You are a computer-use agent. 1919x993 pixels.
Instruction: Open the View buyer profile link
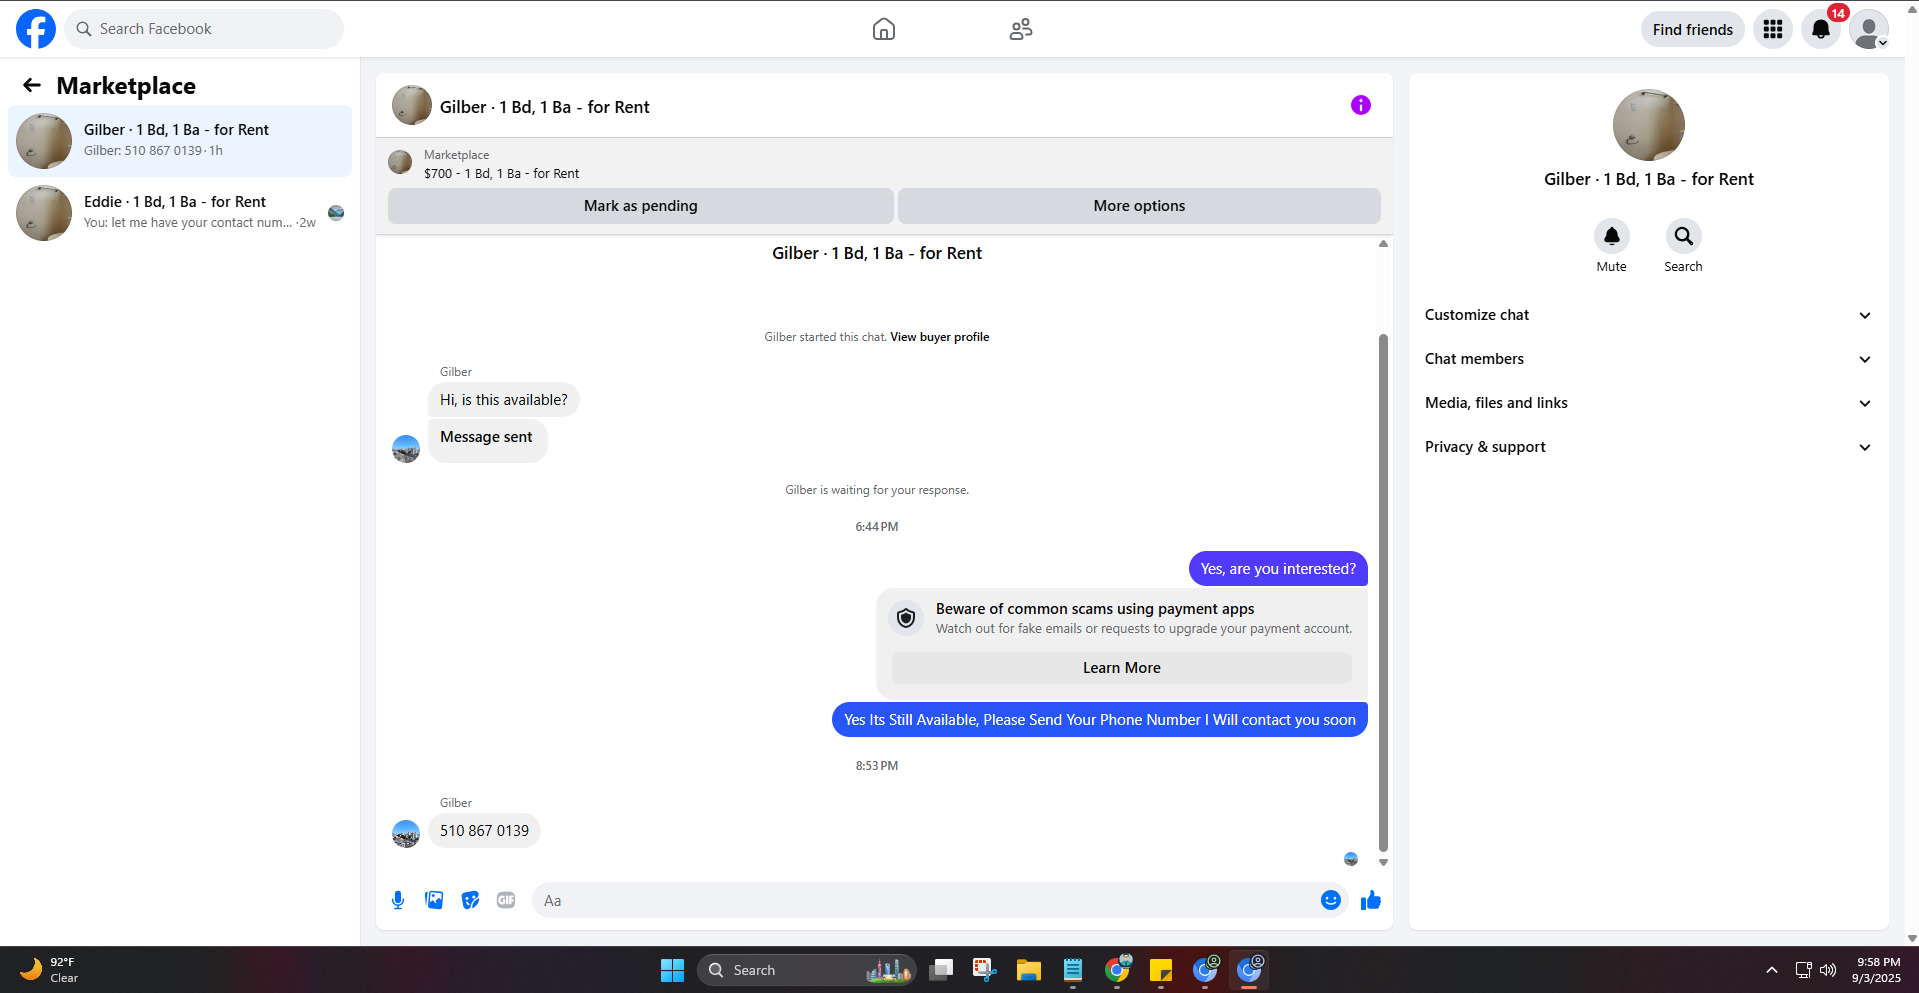pyautogui.click(x=940, y=337)
